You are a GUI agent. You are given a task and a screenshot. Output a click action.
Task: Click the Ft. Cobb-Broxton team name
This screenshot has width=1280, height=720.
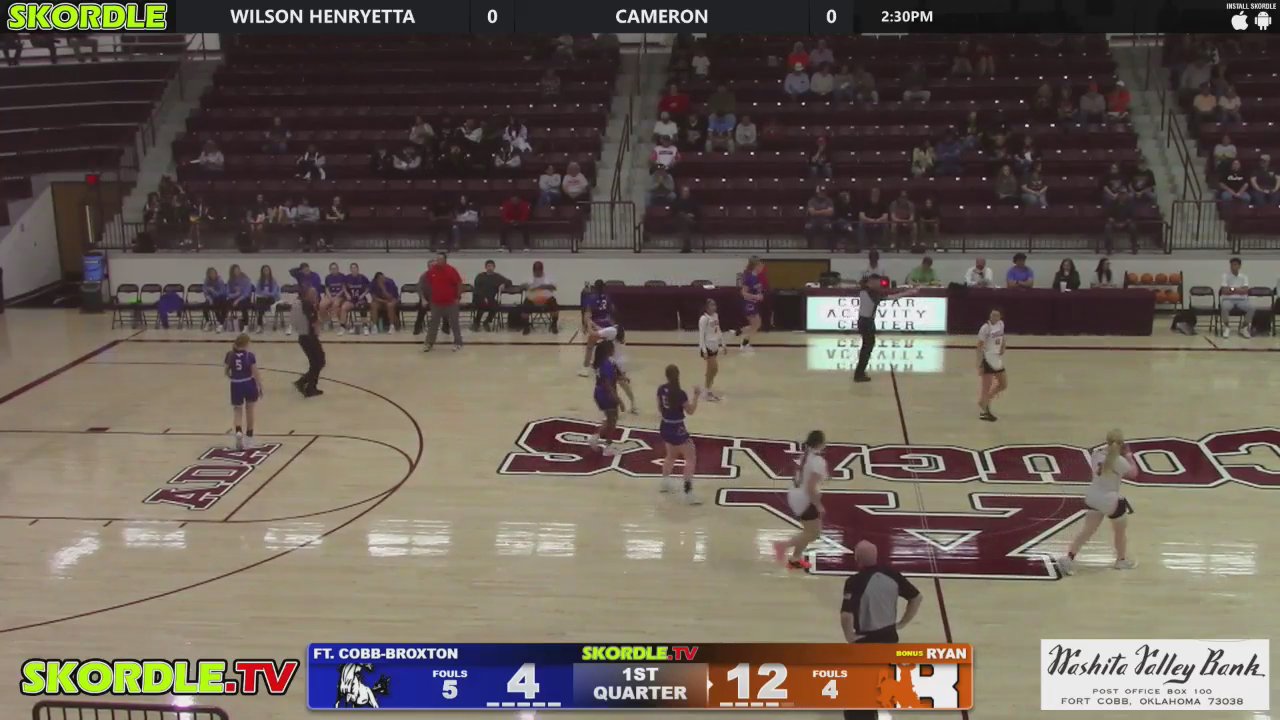coord(385,653)
